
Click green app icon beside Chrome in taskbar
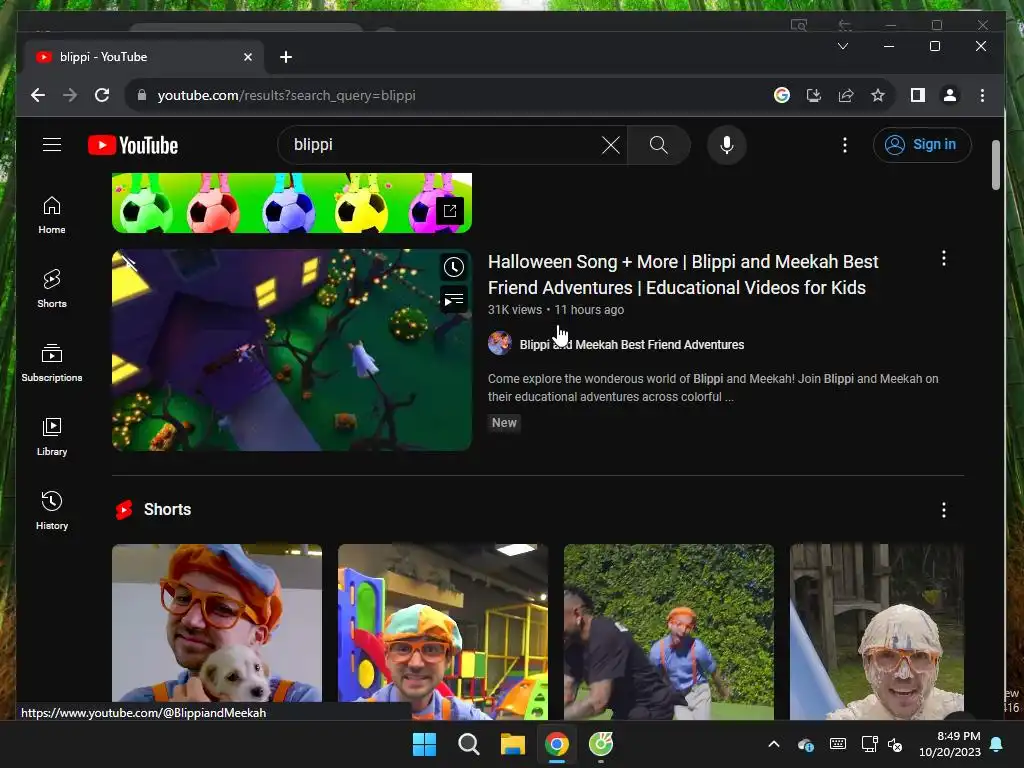601,744
